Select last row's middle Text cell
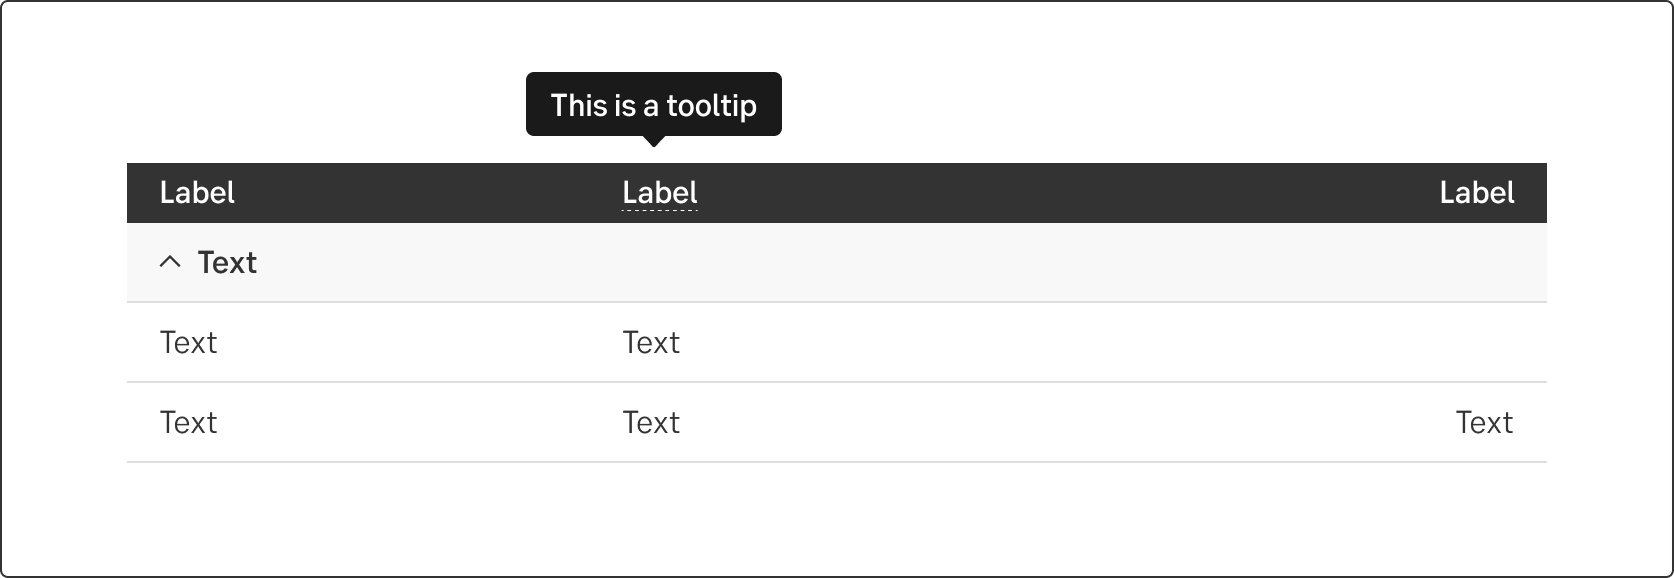 pyautogui.click(x=651, y=422)
